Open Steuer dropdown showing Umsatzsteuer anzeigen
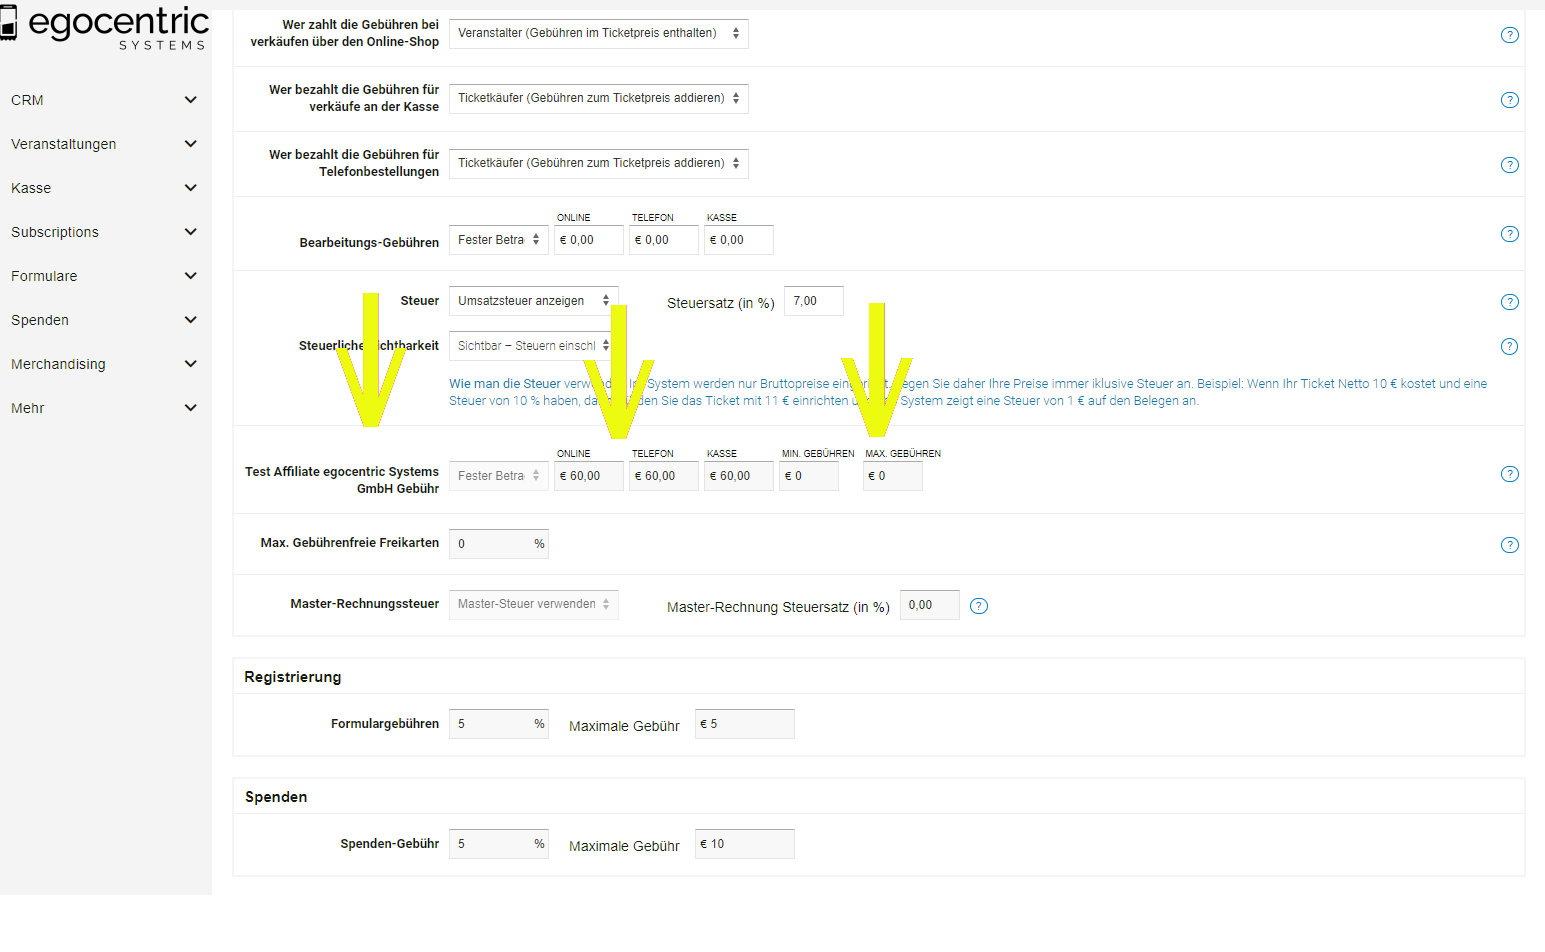This screenshot has height=952, width=1545. point(533,301)
